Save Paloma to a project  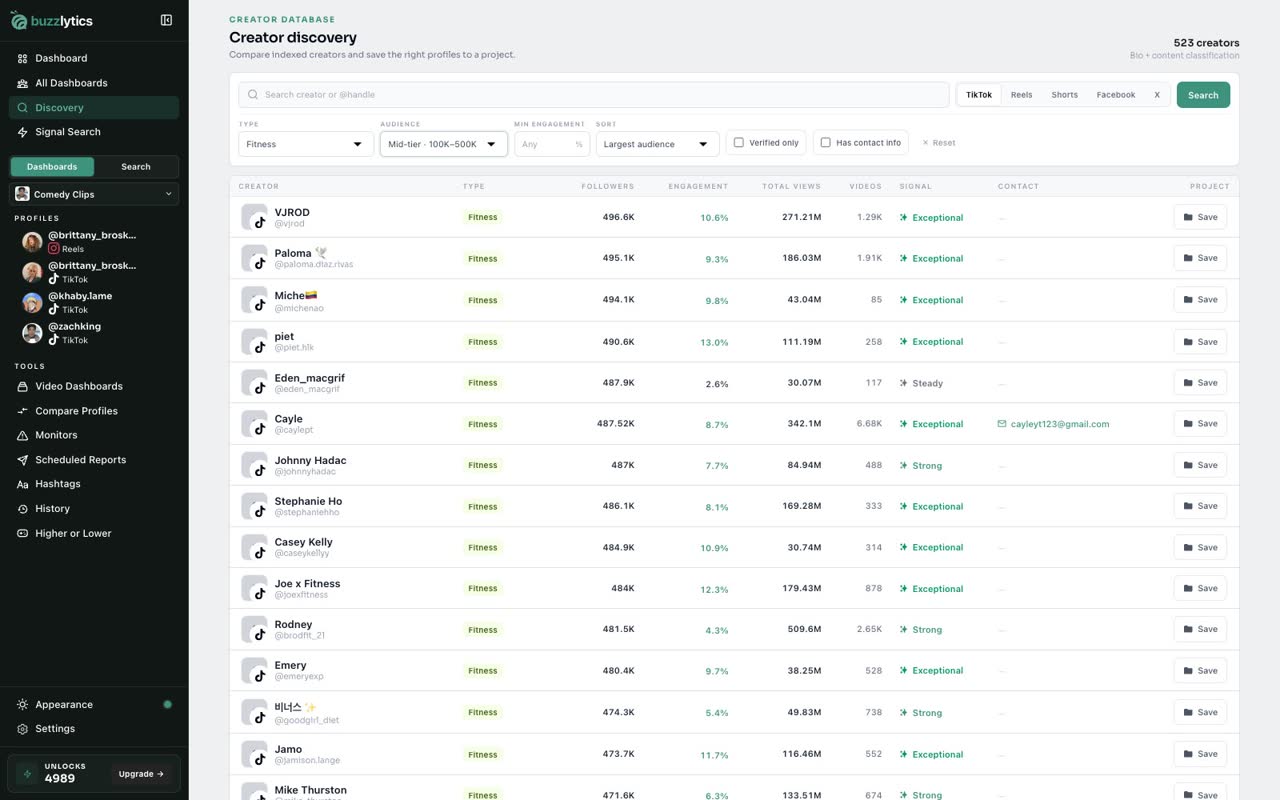(x=1200, y=258)
